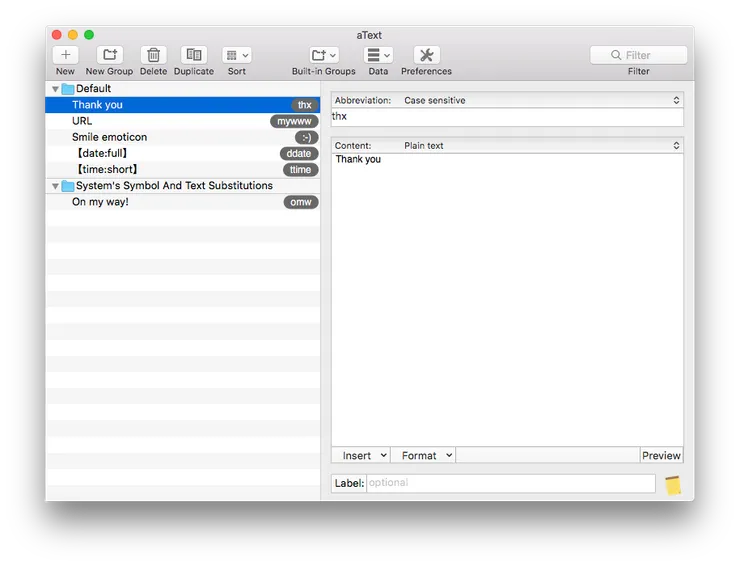The image size is (740, 566).
Task: Open the Built-in Groups menu
Action: pos(323,55)
